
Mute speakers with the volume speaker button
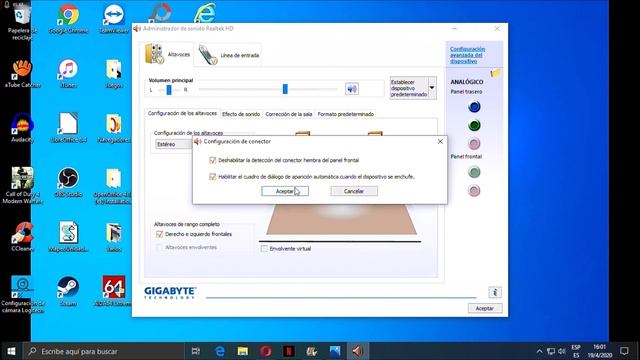[351, 89]
